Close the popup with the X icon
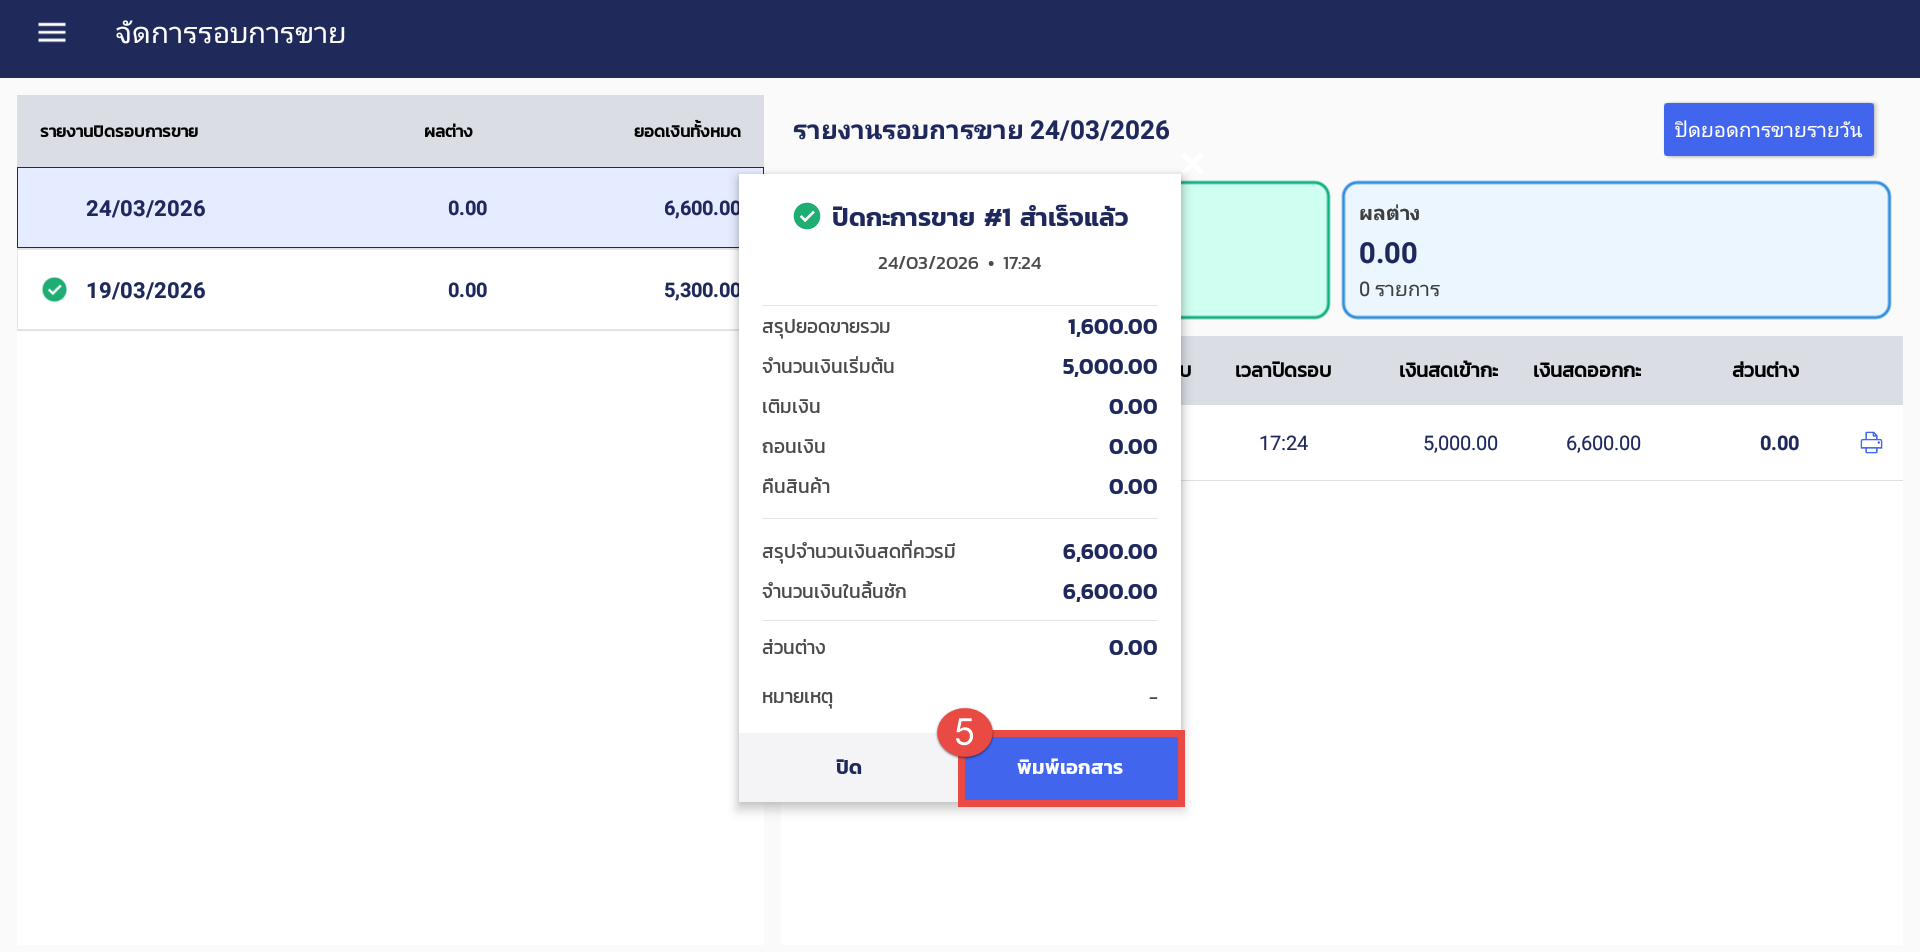The height and width of the screenshot is (952, 1920). click(1191, 161)
